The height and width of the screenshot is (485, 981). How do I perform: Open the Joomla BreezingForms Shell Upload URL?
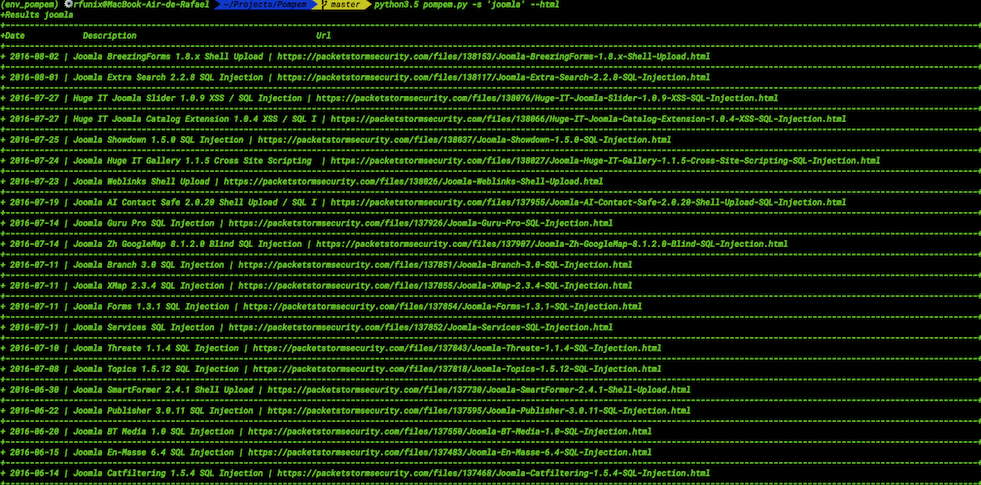click(x=494, y=56)
